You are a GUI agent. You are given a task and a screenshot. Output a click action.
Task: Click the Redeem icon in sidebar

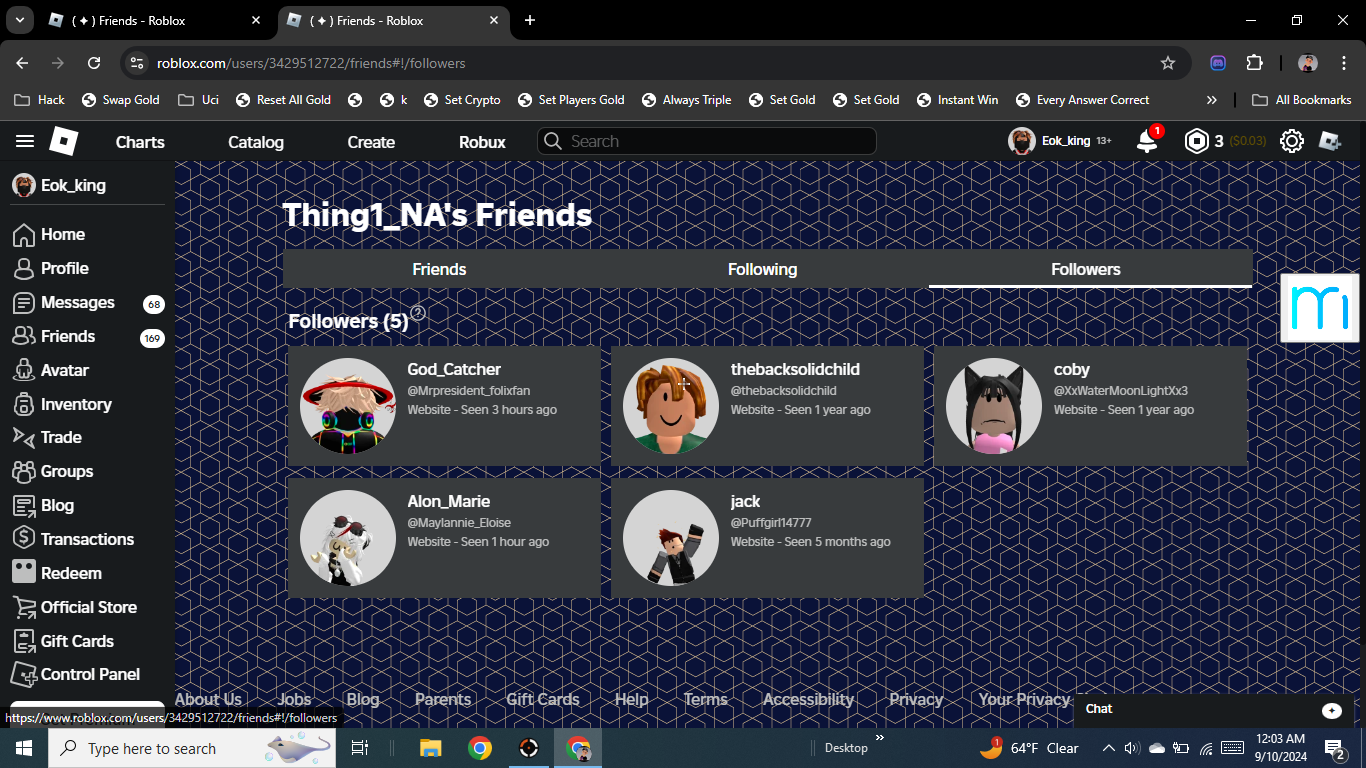click(24, 573)
